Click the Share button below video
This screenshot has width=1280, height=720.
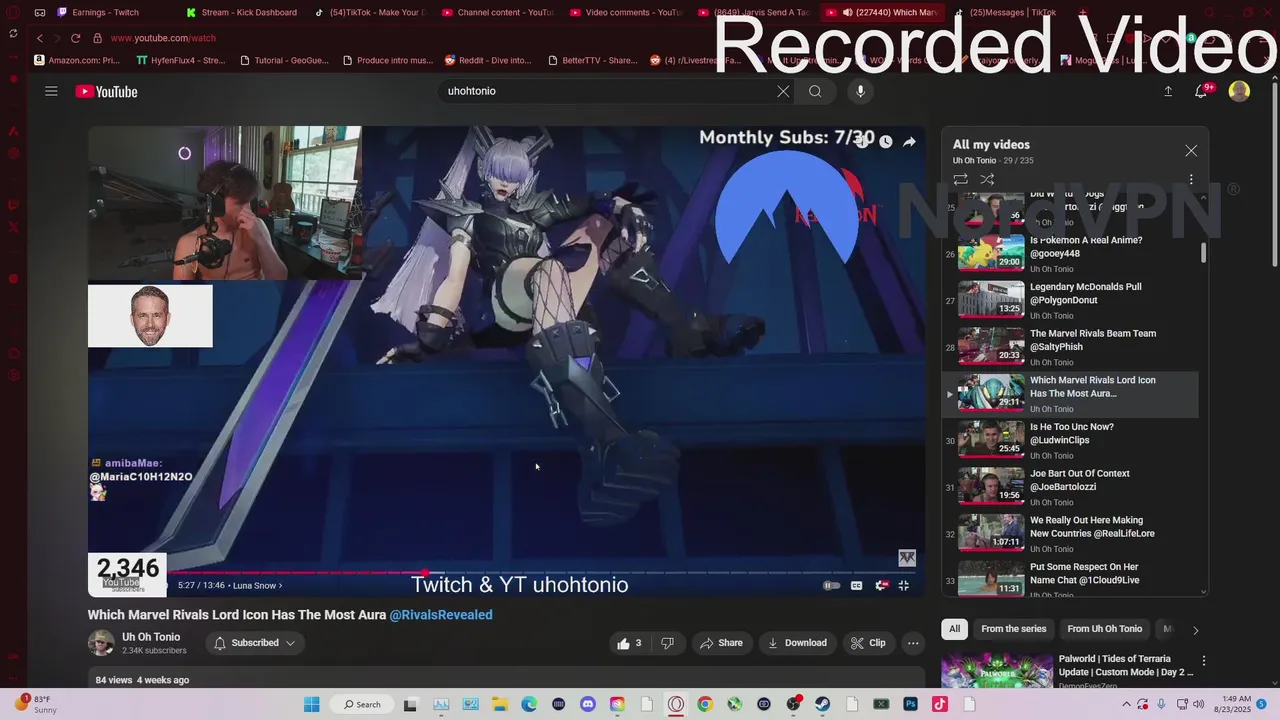point(721,643)
